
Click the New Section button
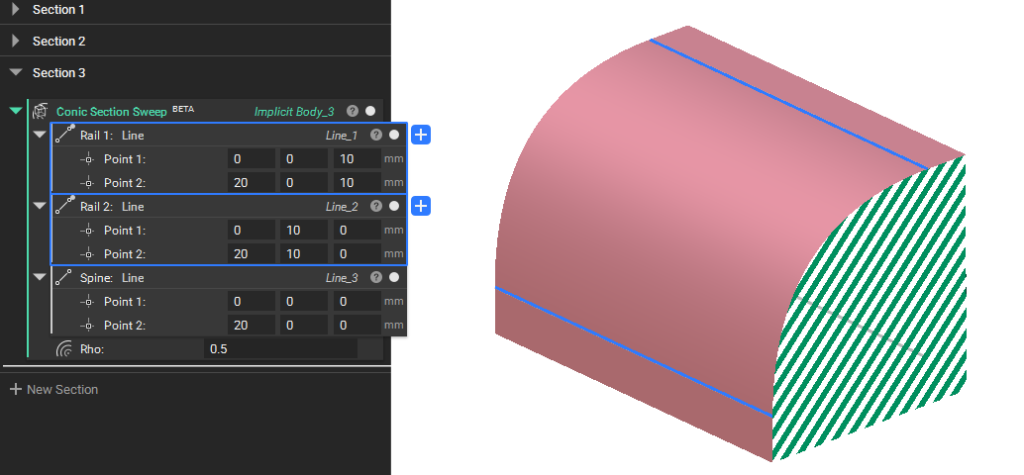click(x=54, y=389)
